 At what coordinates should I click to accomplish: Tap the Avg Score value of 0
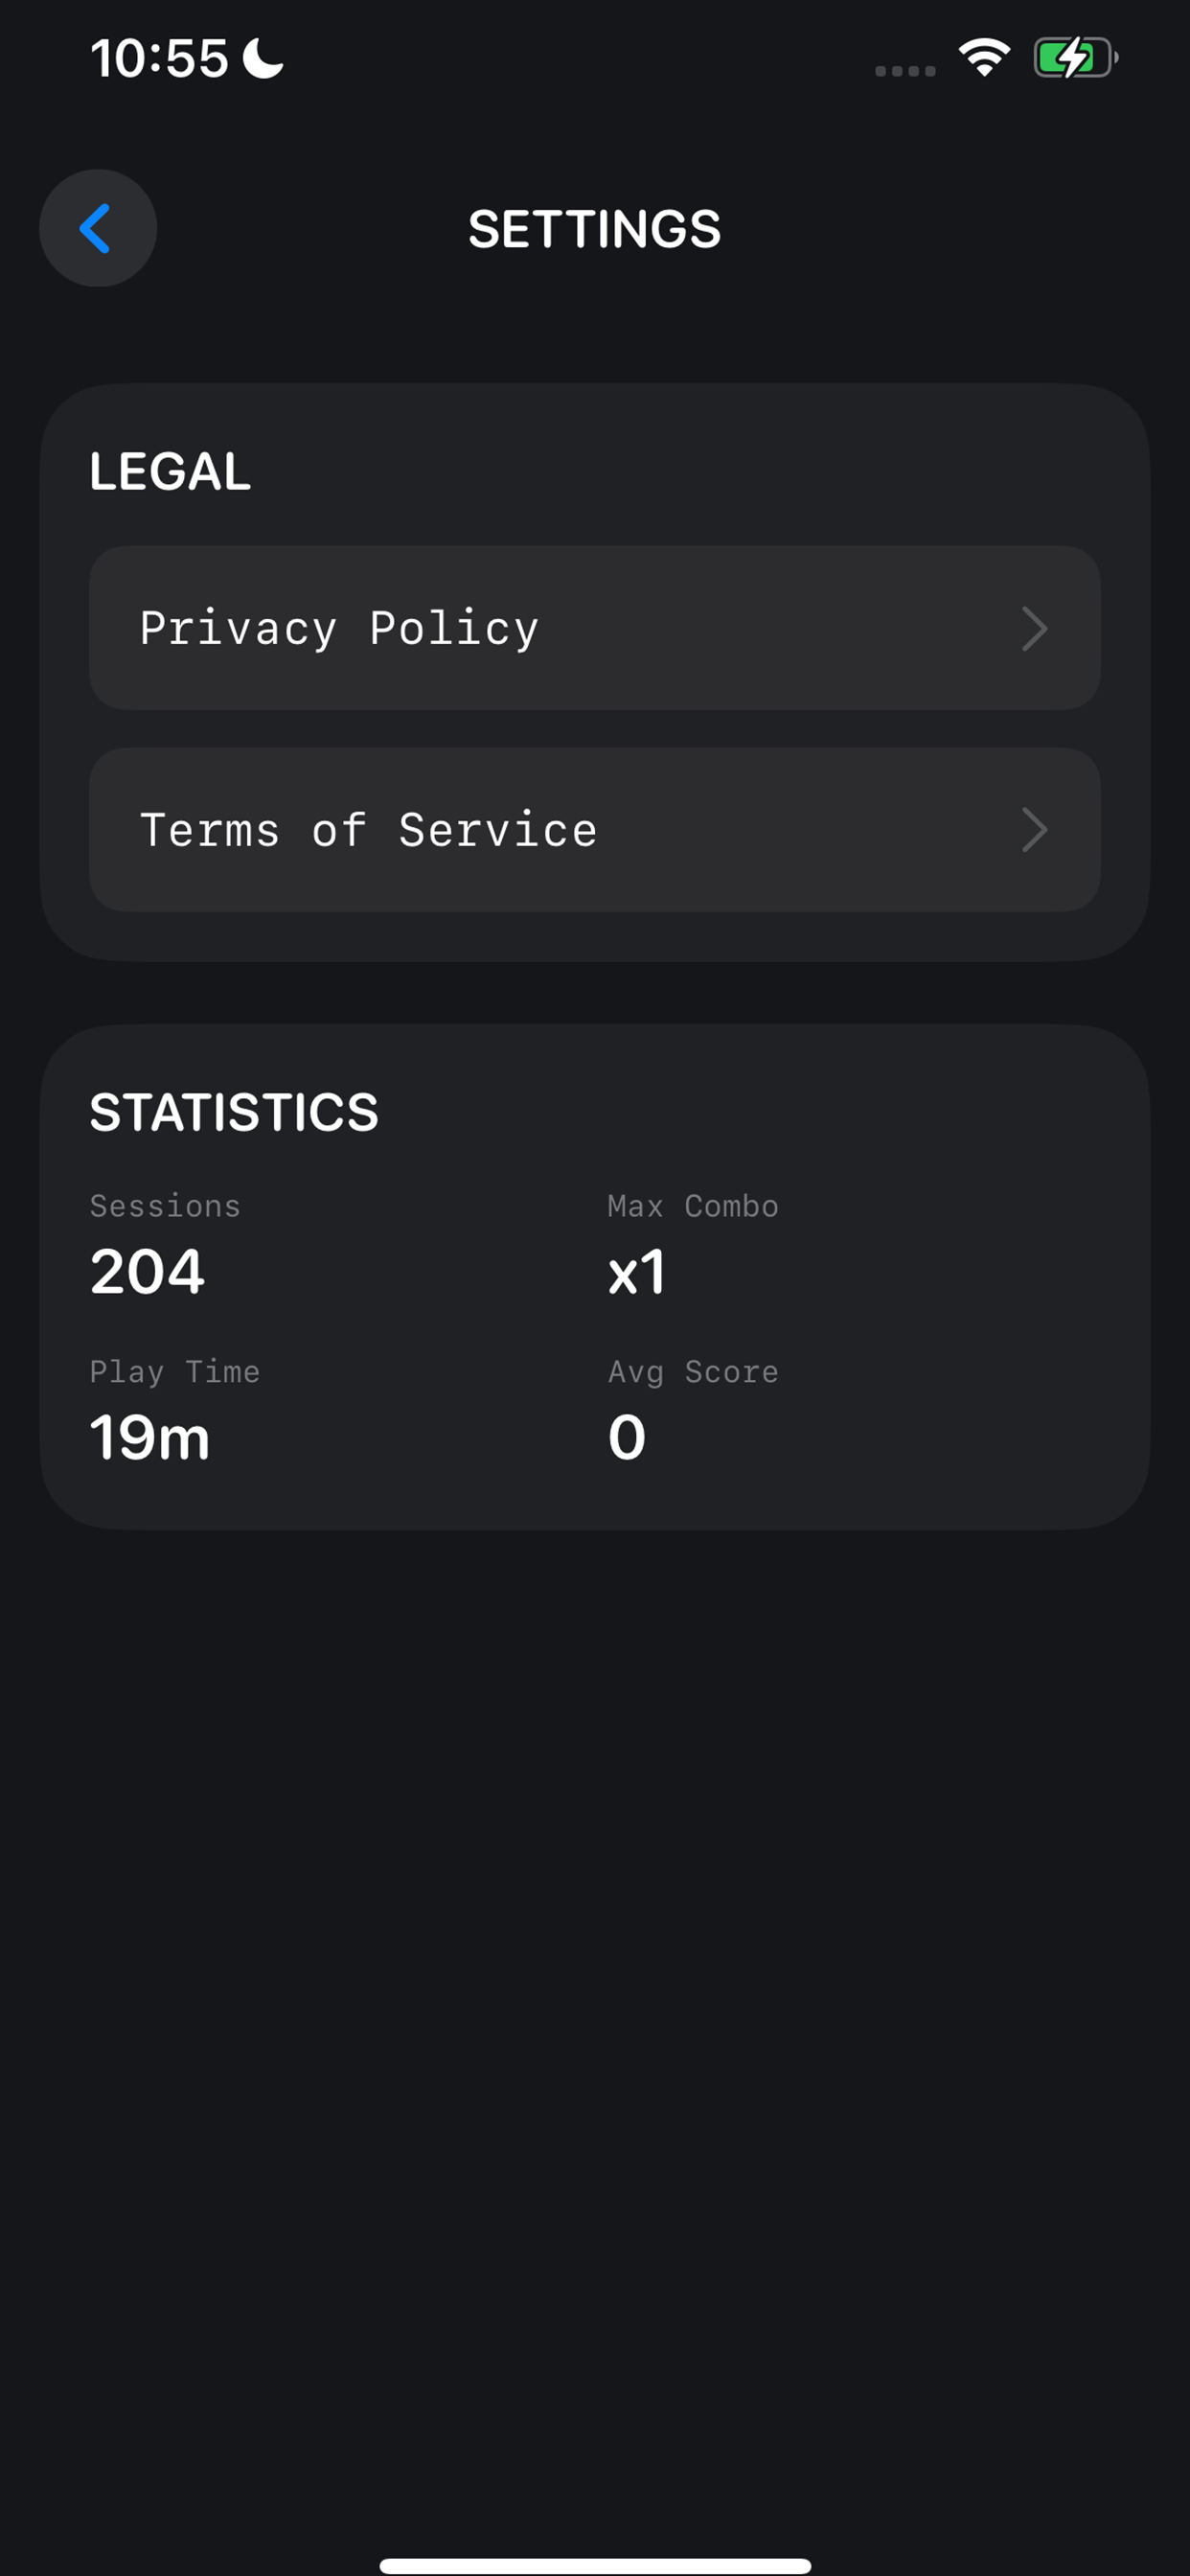click(x=627, y=1438)
